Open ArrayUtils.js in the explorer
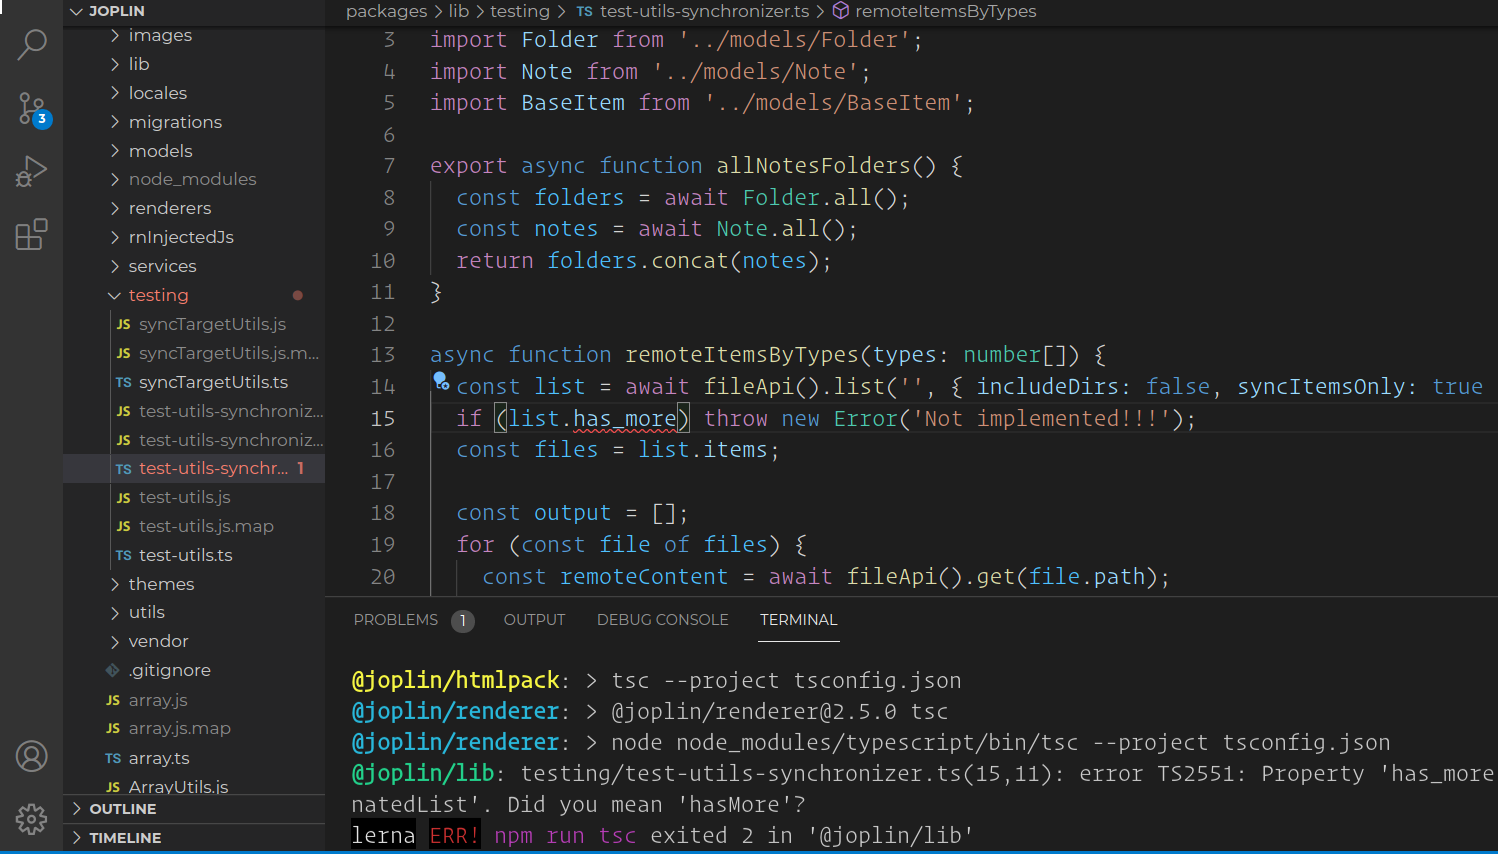1498x854 pixels. click(x=178, y=788)
